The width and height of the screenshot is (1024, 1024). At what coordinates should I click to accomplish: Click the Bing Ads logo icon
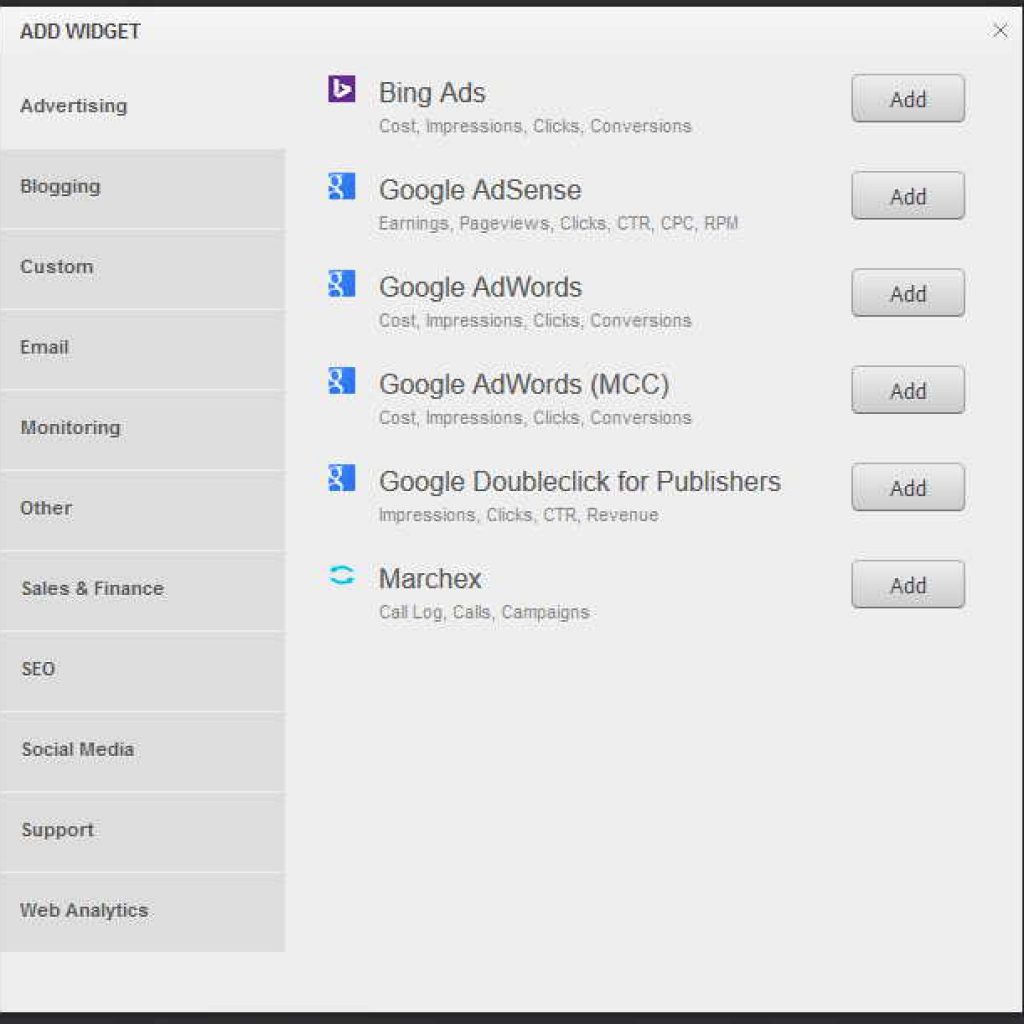click(x=342, y=88)
